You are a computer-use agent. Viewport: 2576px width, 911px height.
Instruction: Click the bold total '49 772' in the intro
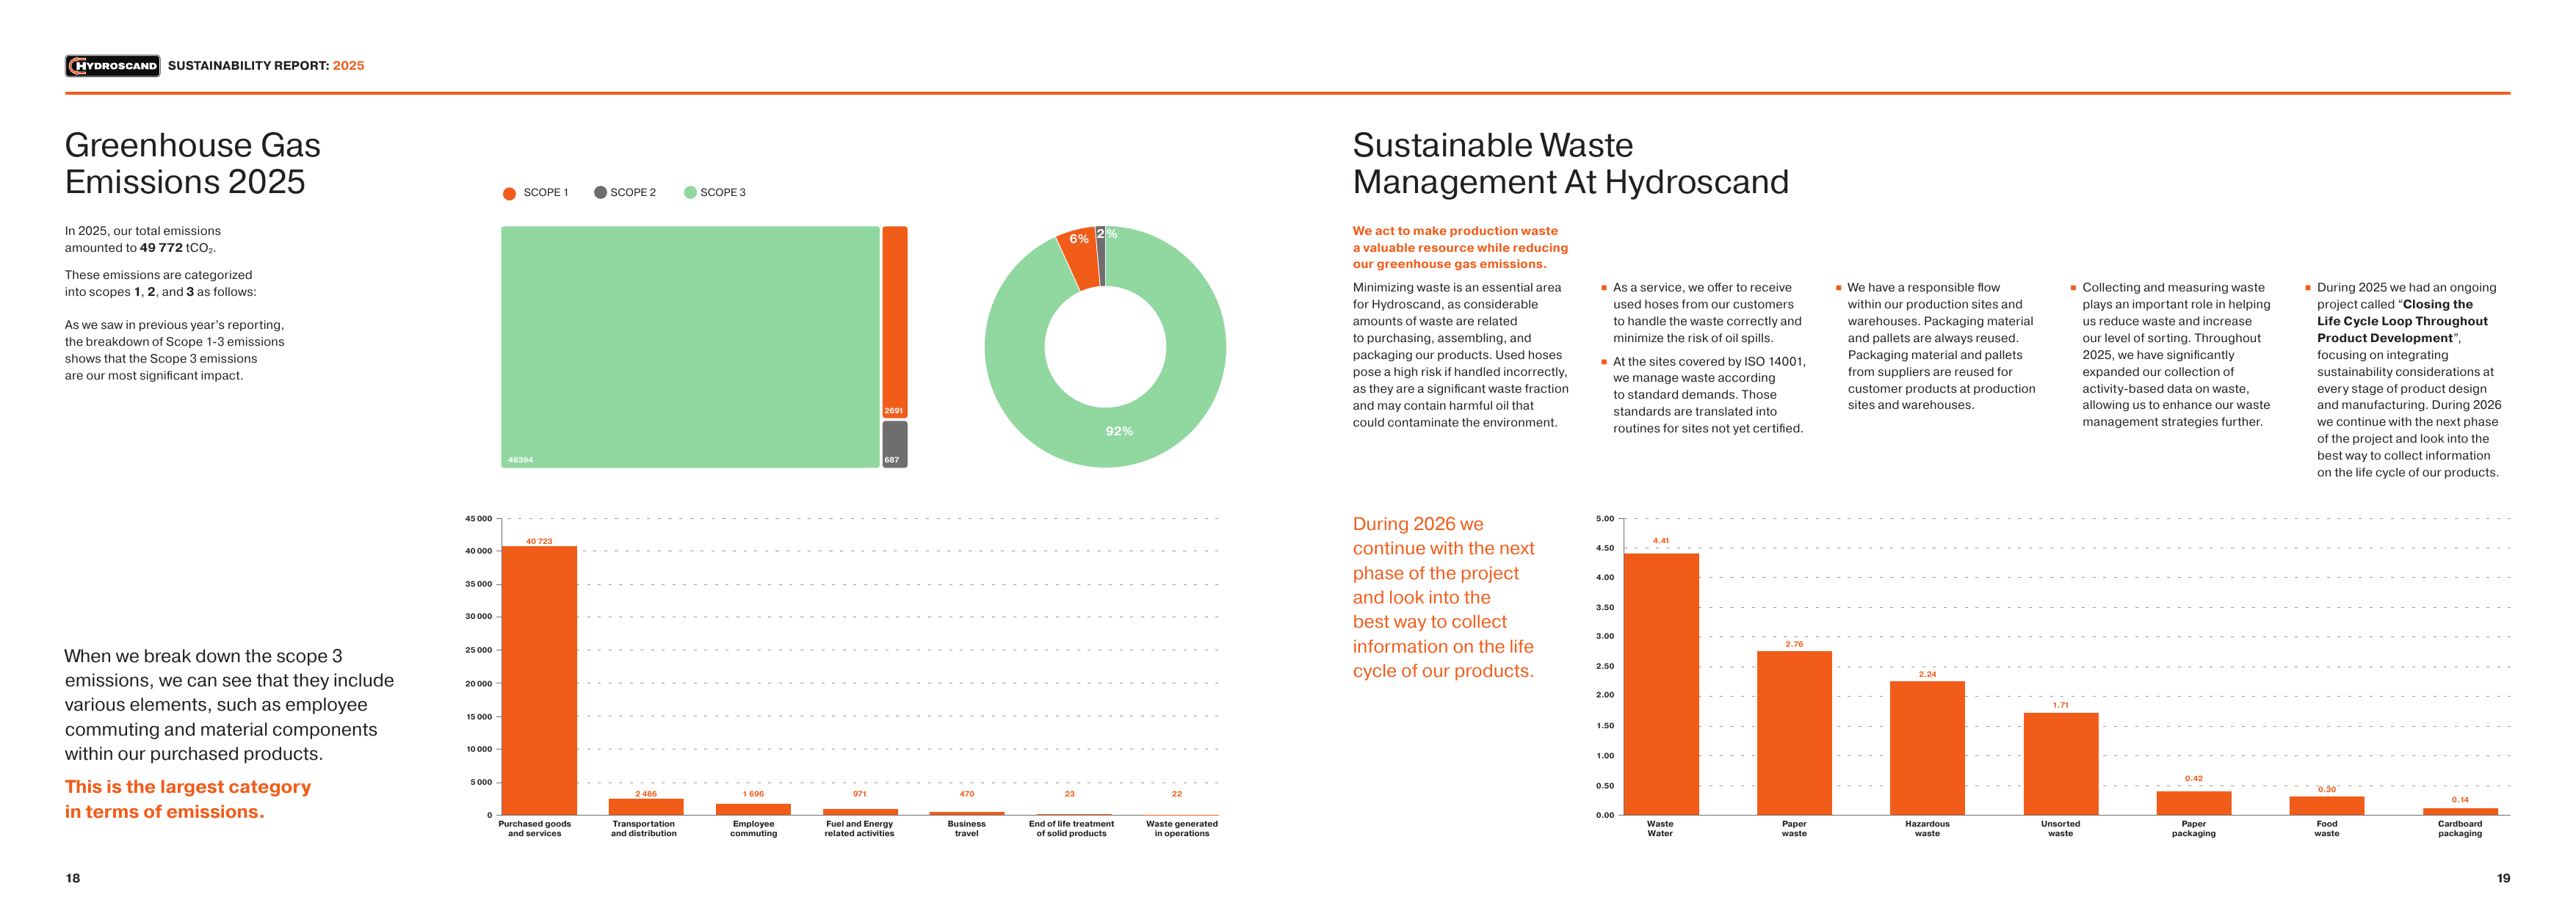tap(161, 248)
